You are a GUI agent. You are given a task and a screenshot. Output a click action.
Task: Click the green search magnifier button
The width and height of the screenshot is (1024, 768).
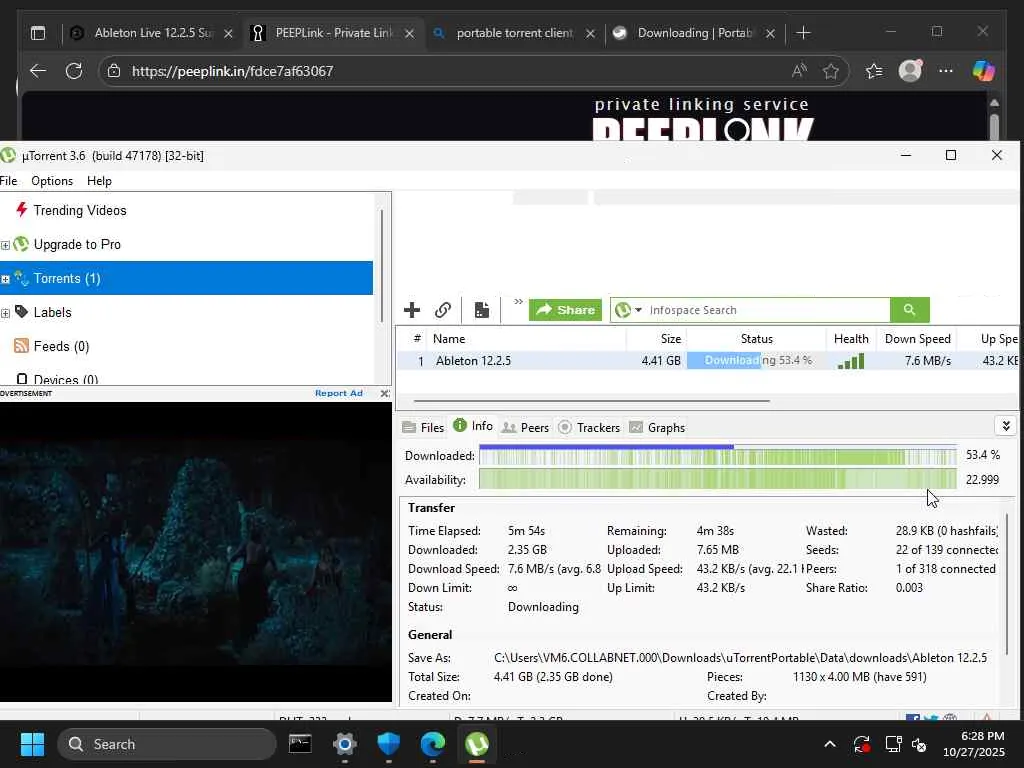pyautogui.click(x=910, y=310)
